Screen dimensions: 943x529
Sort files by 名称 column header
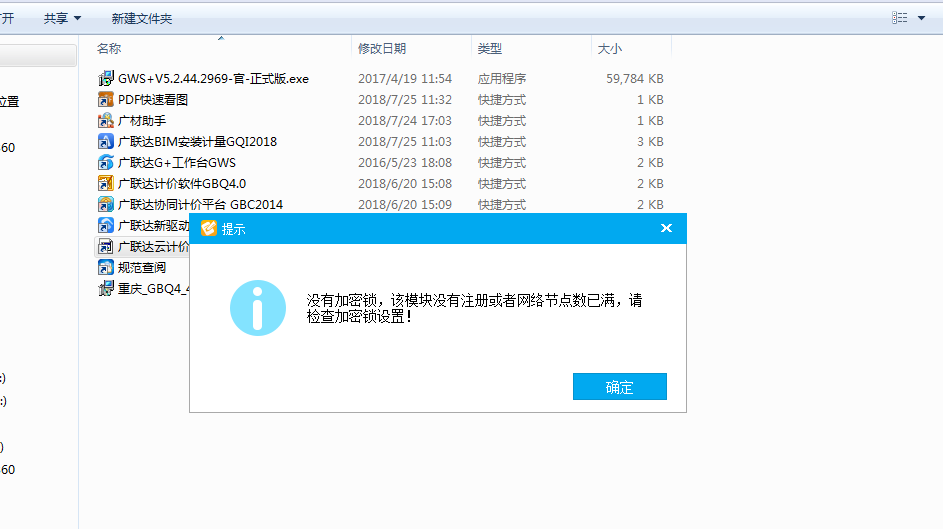pos(109,48)
